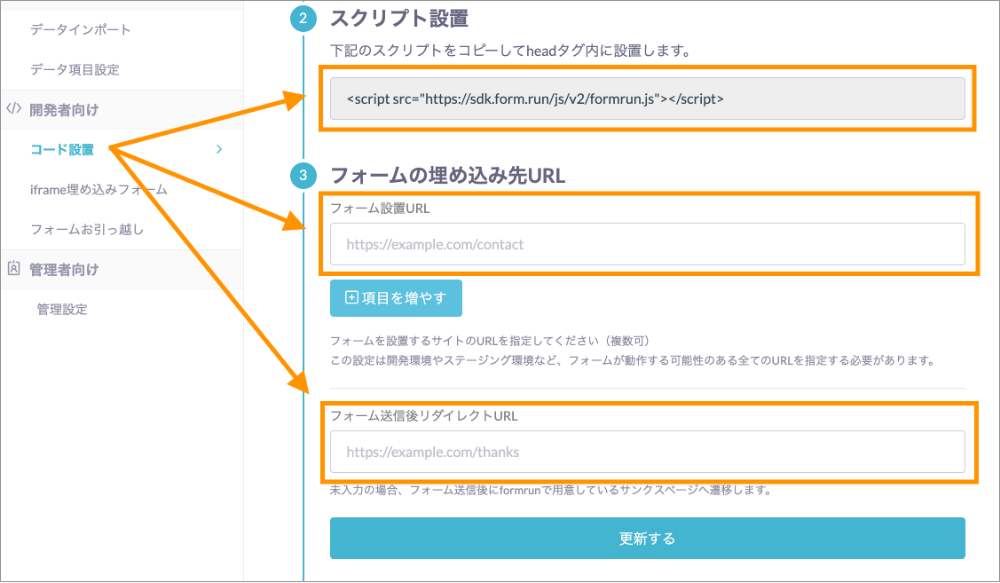Click the フォーム設置URL label
The image size is (1000, 583).
tap(380, 209)
